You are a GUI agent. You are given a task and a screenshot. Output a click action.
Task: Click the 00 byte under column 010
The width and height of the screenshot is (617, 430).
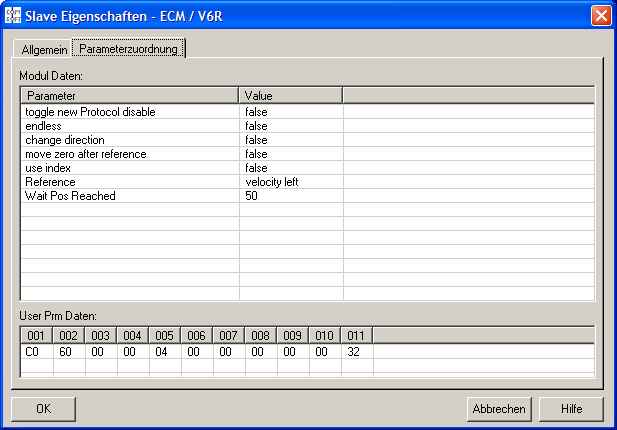[321, 352]
